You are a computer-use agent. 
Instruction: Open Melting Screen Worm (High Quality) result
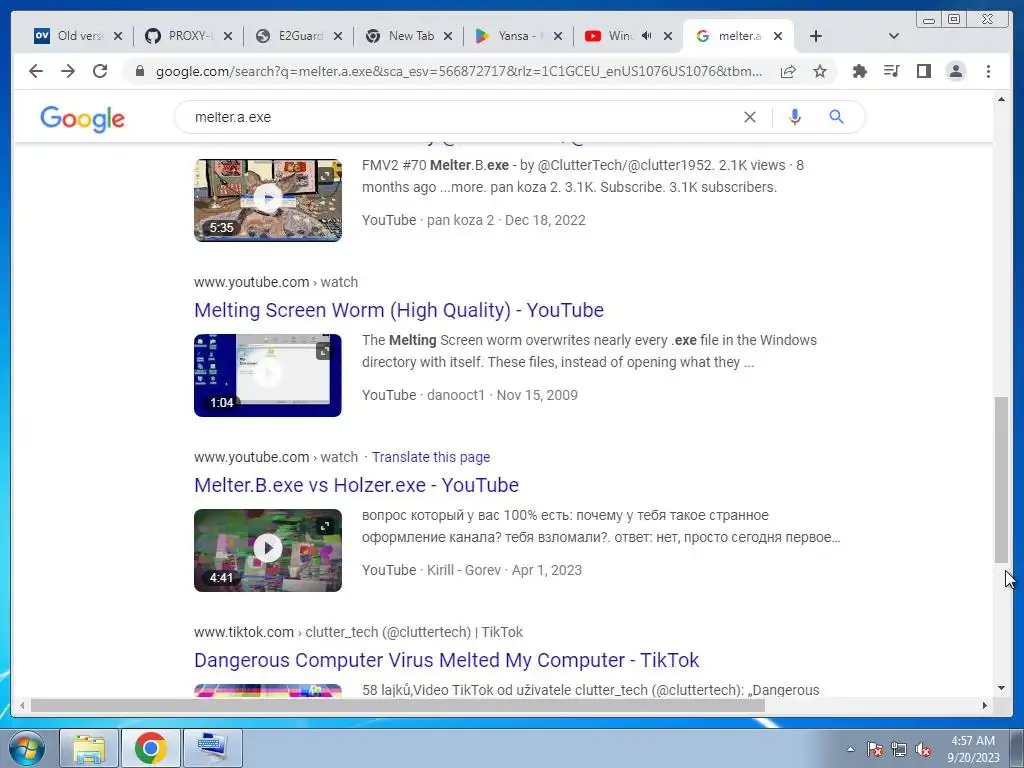(398, 310)
